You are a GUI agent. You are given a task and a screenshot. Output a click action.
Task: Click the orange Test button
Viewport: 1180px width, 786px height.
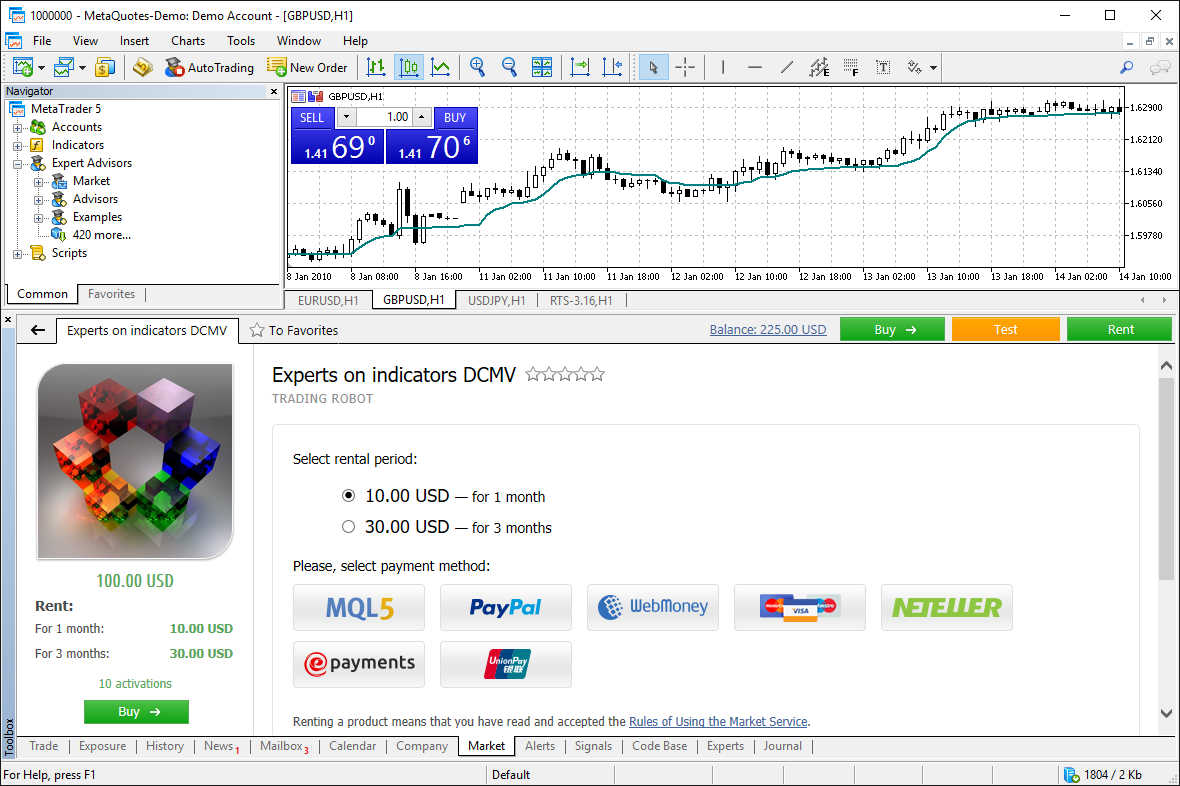tap(1005, 329)
